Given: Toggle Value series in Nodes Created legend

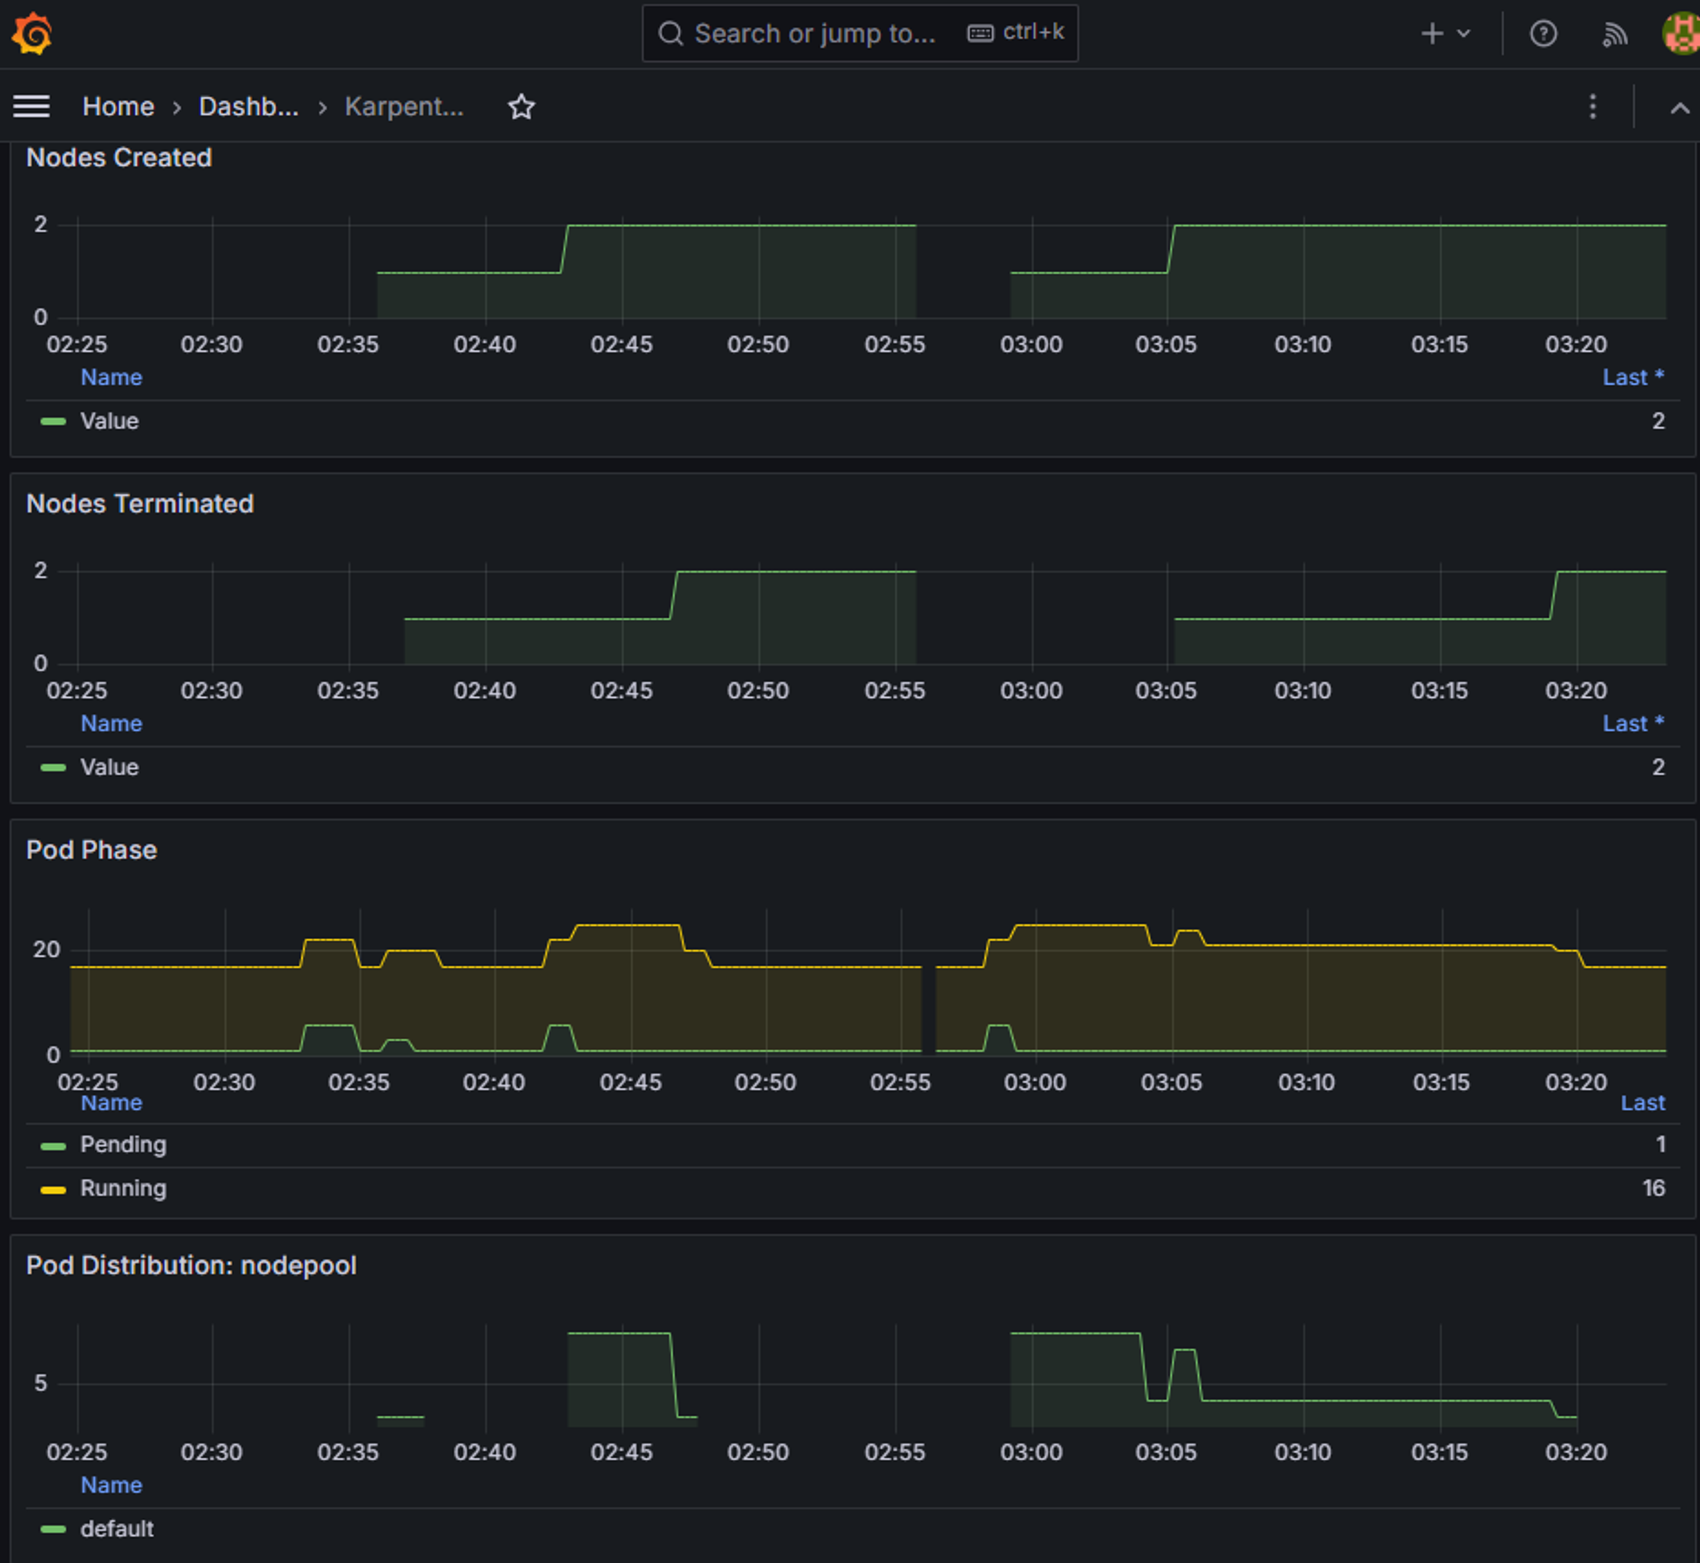Looking at the screenshot, I should (109, 422).
